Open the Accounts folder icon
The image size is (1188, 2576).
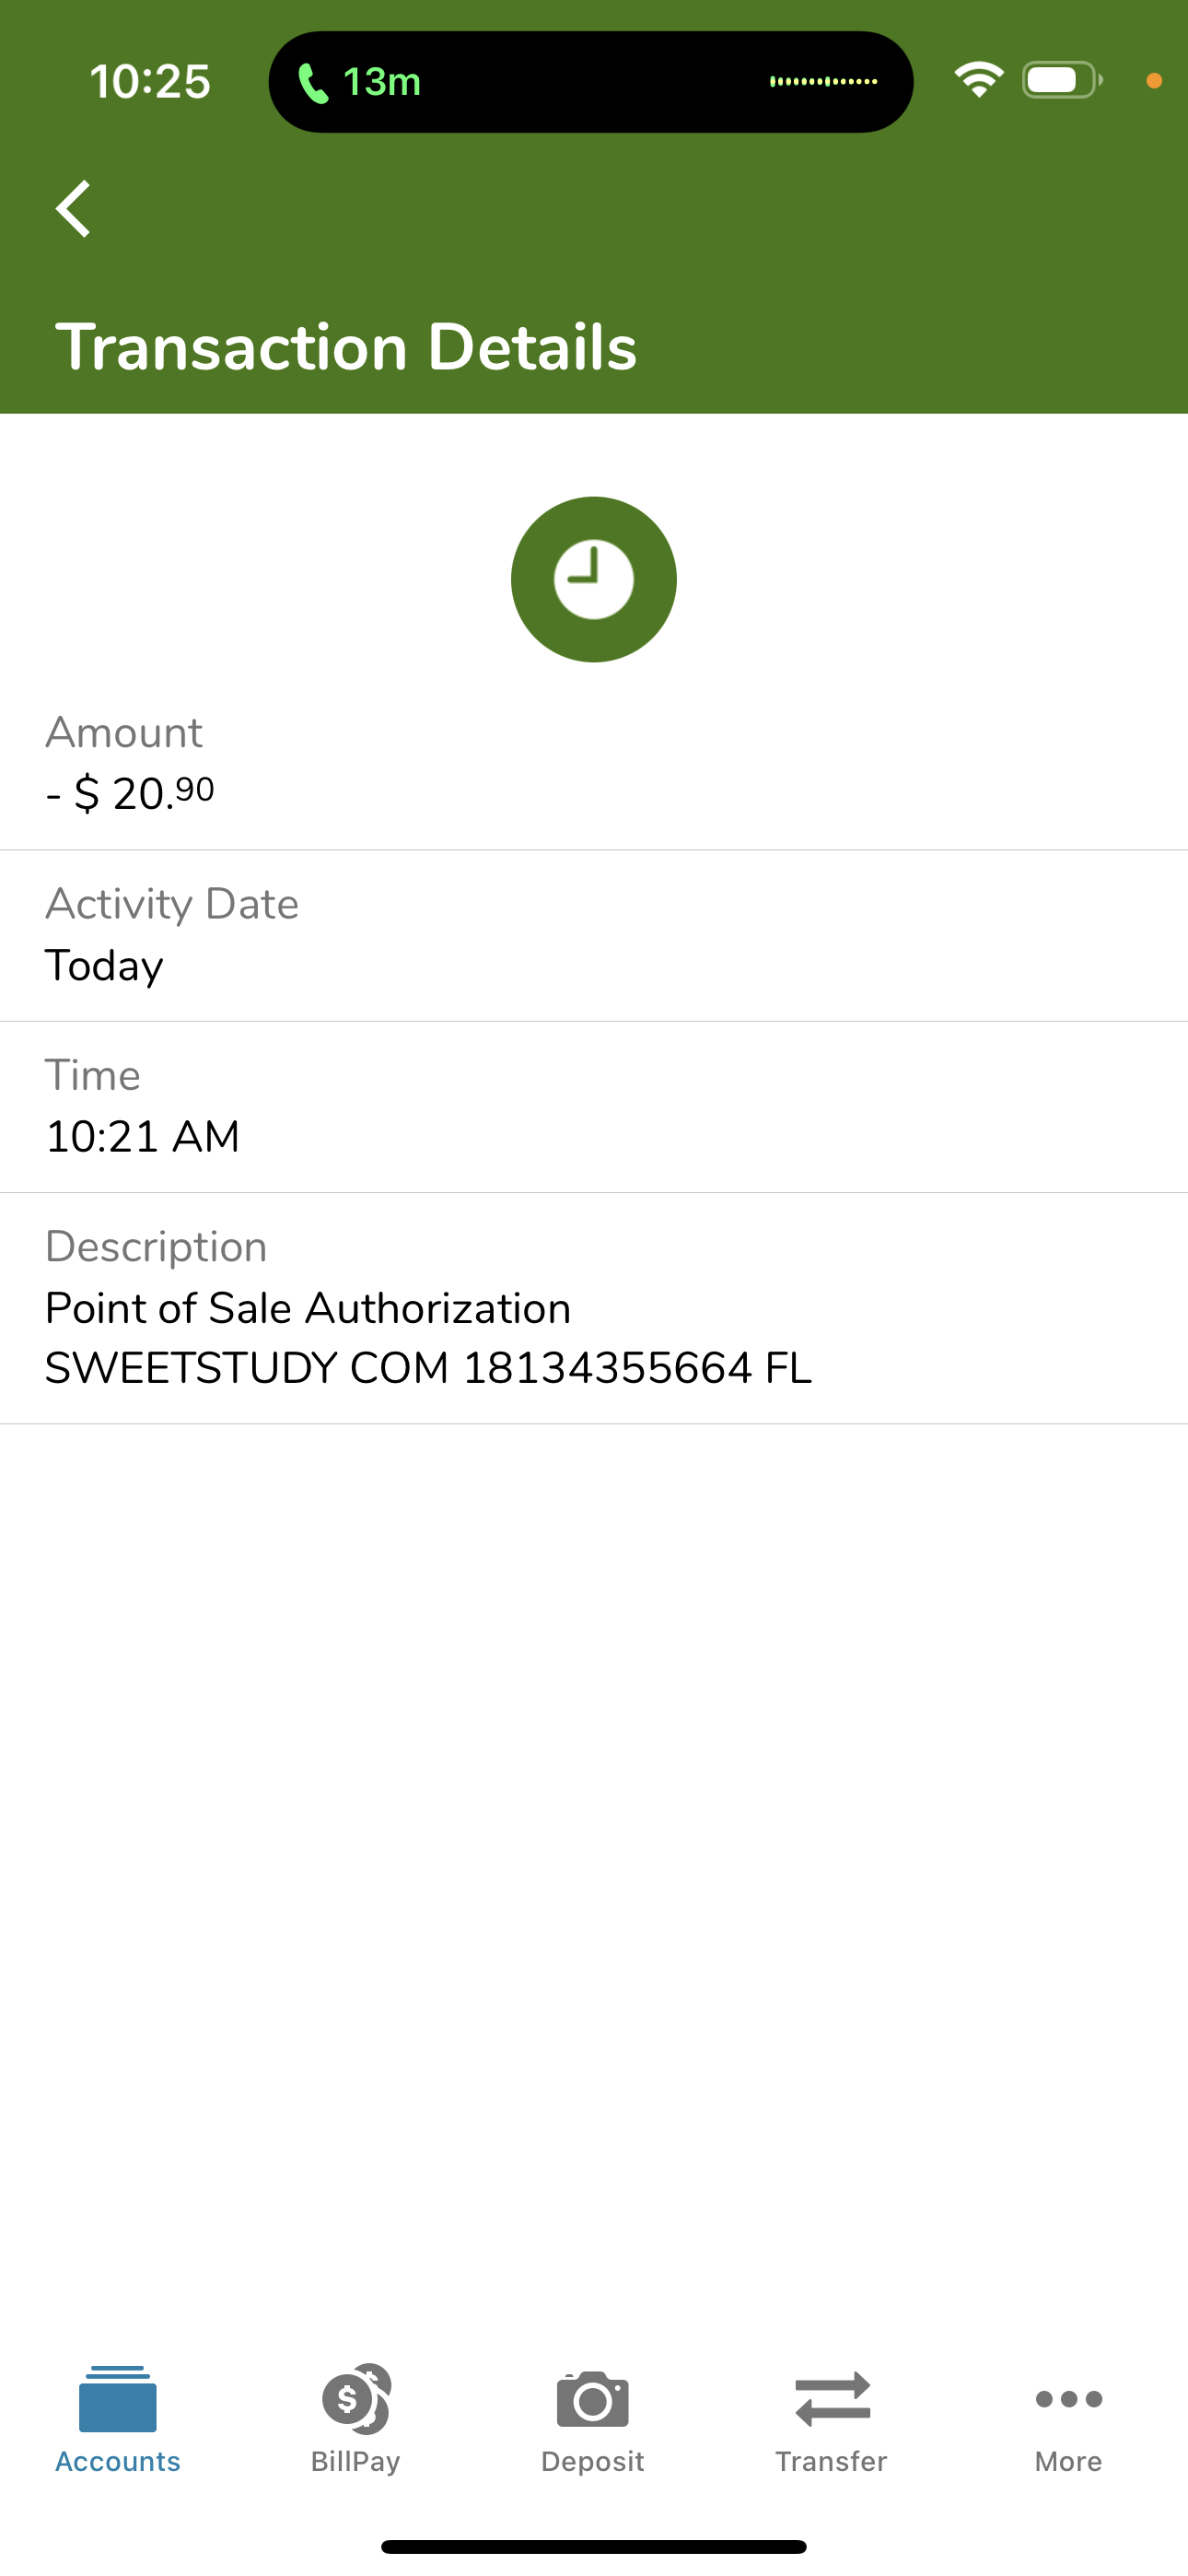click(118, 2398)
